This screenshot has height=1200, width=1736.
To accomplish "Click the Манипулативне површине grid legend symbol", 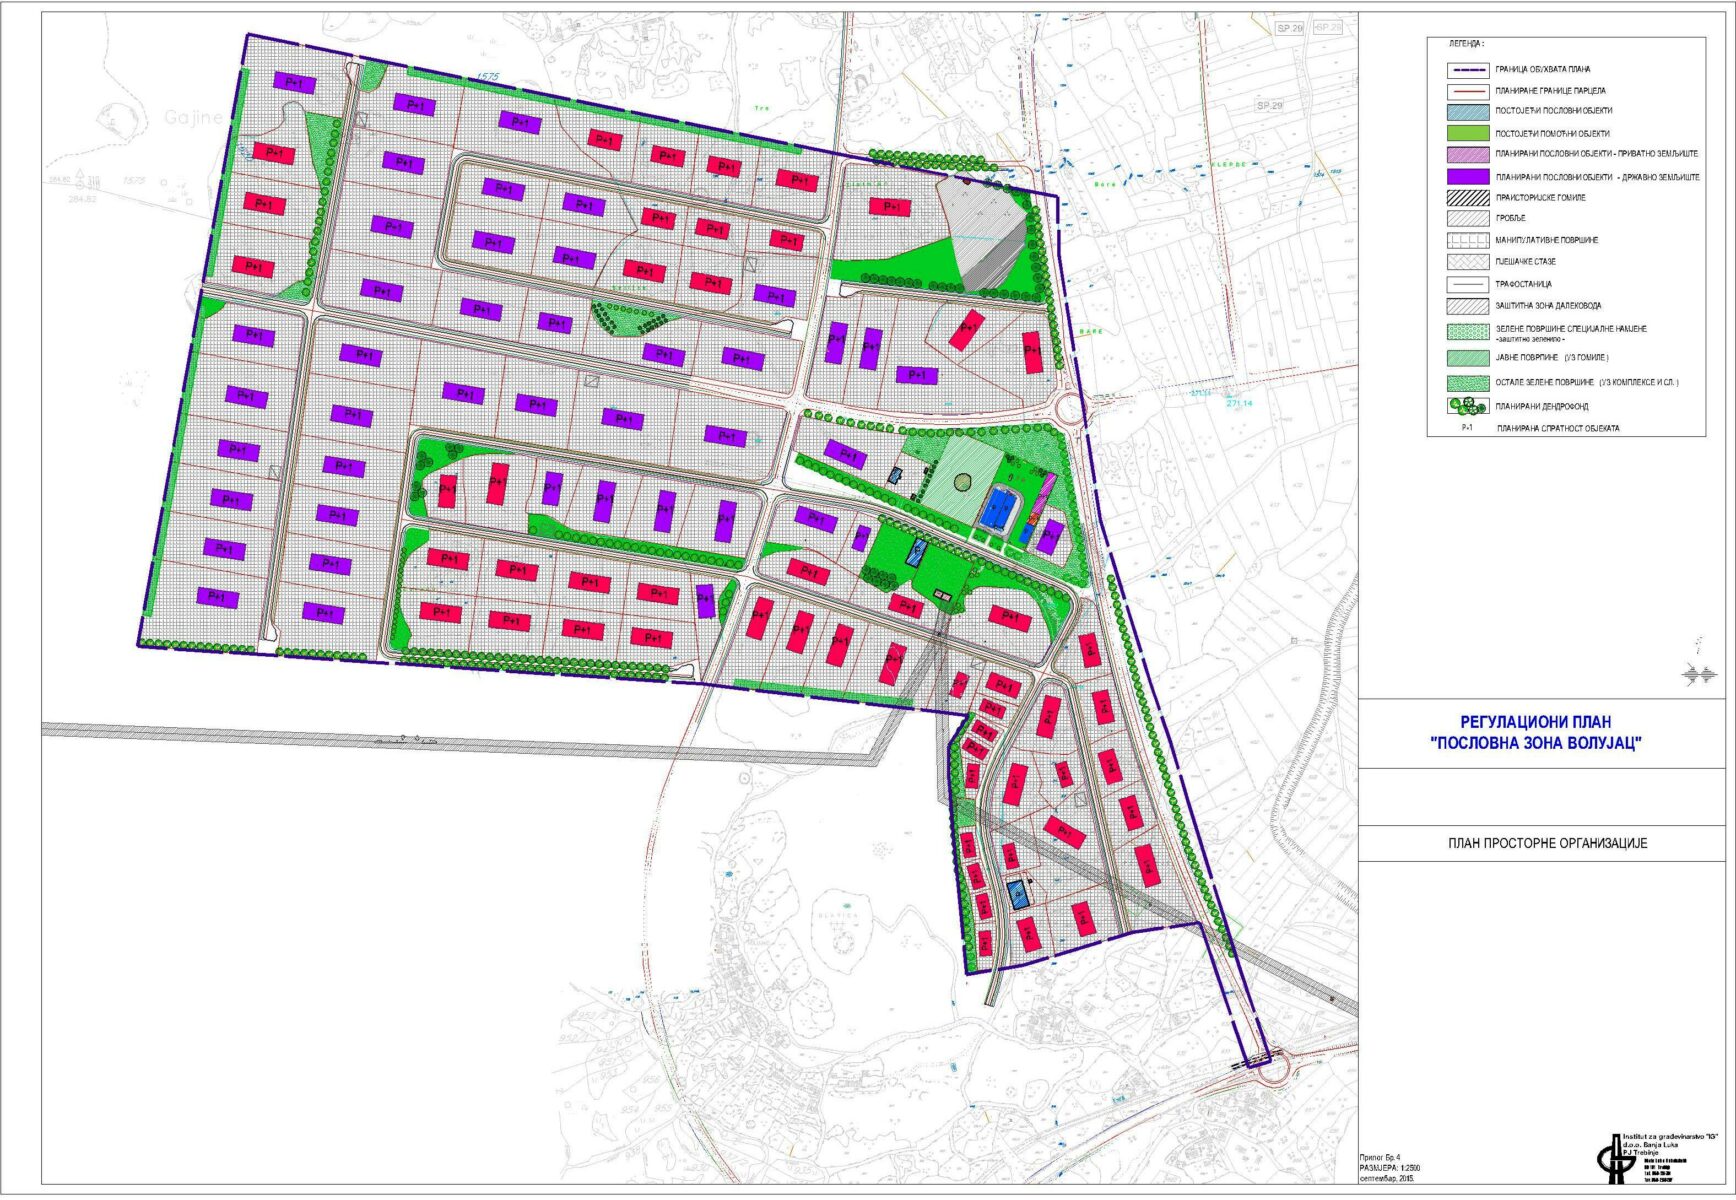I will pyautogui.click(x=1467, y=240).
